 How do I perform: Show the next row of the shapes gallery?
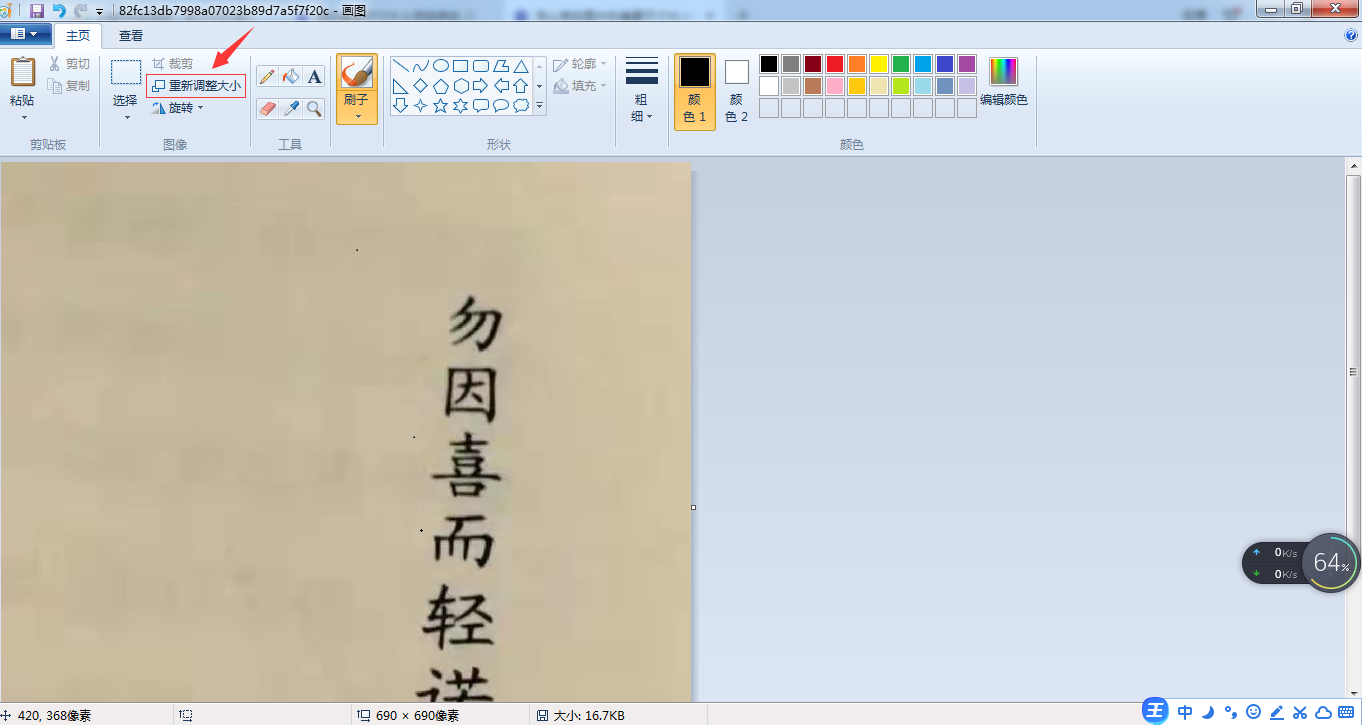point(540,86)
